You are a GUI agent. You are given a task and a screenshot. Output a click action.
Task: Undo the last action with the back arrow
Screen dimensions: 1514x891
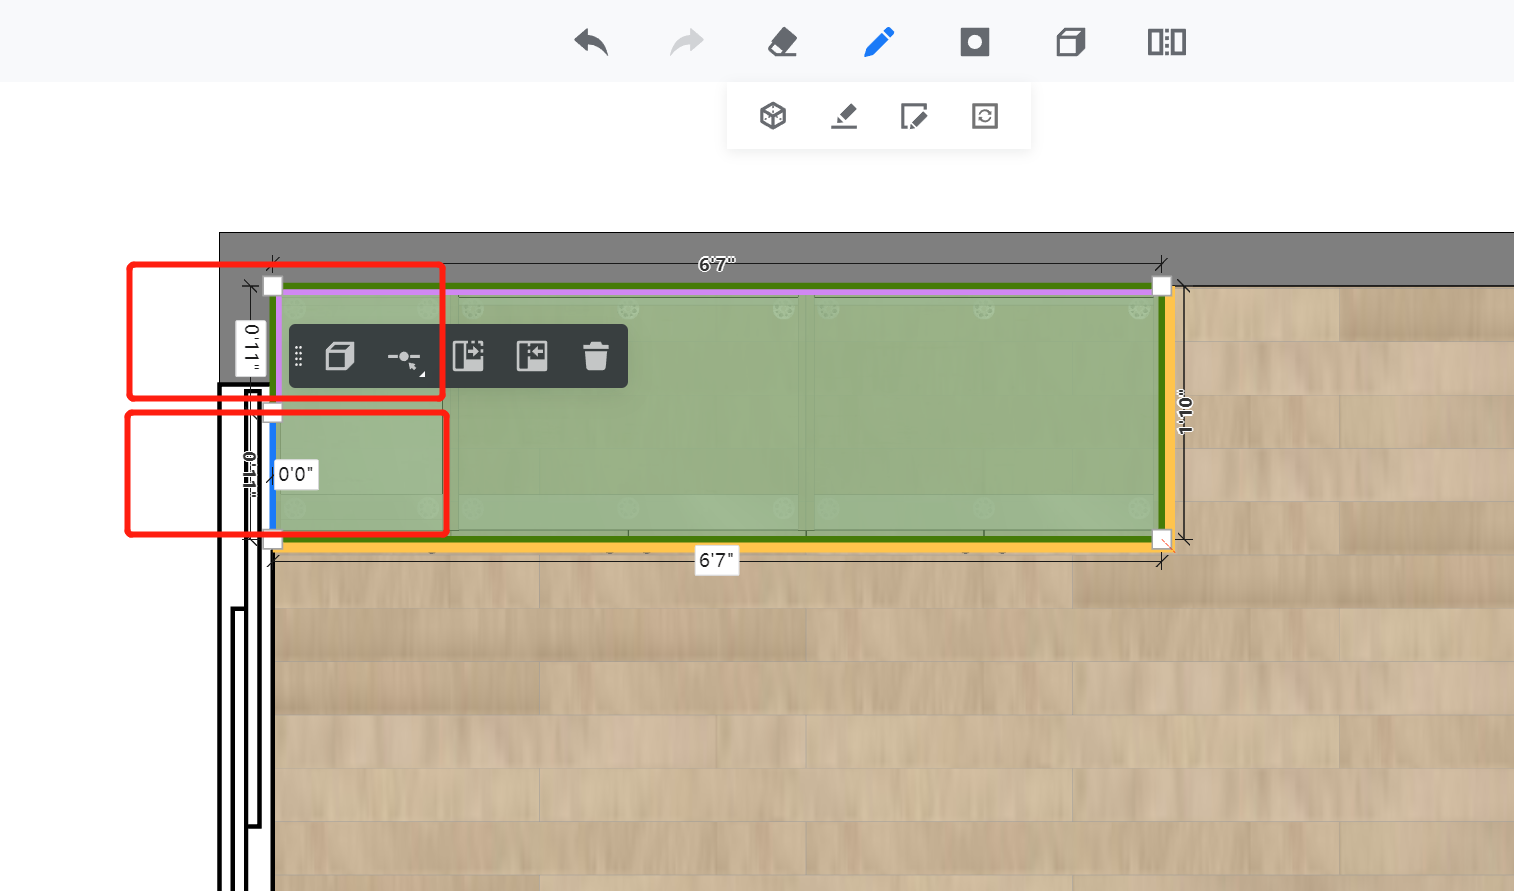point(591,42)
